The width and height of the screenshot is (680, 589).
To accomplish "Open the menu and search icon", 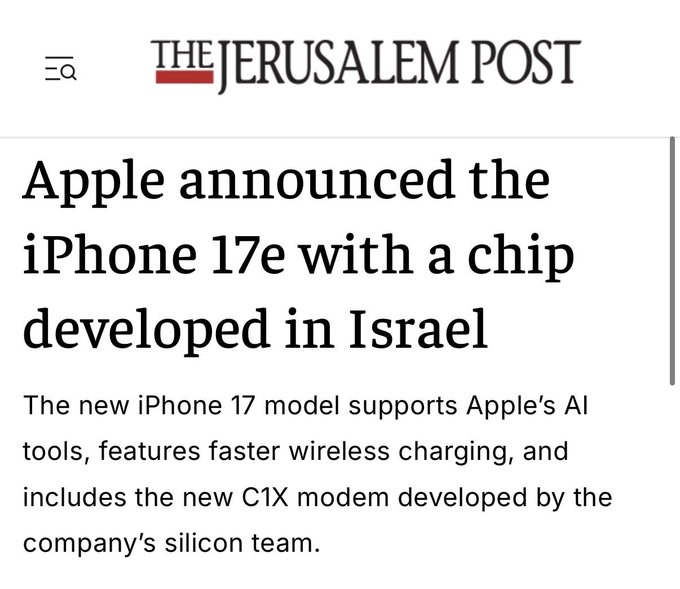I will click(x=61, y=68).
